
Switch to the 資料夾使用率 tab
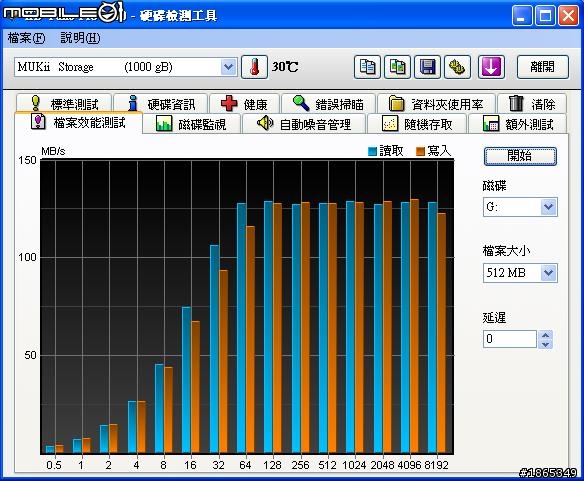(436, 104)
